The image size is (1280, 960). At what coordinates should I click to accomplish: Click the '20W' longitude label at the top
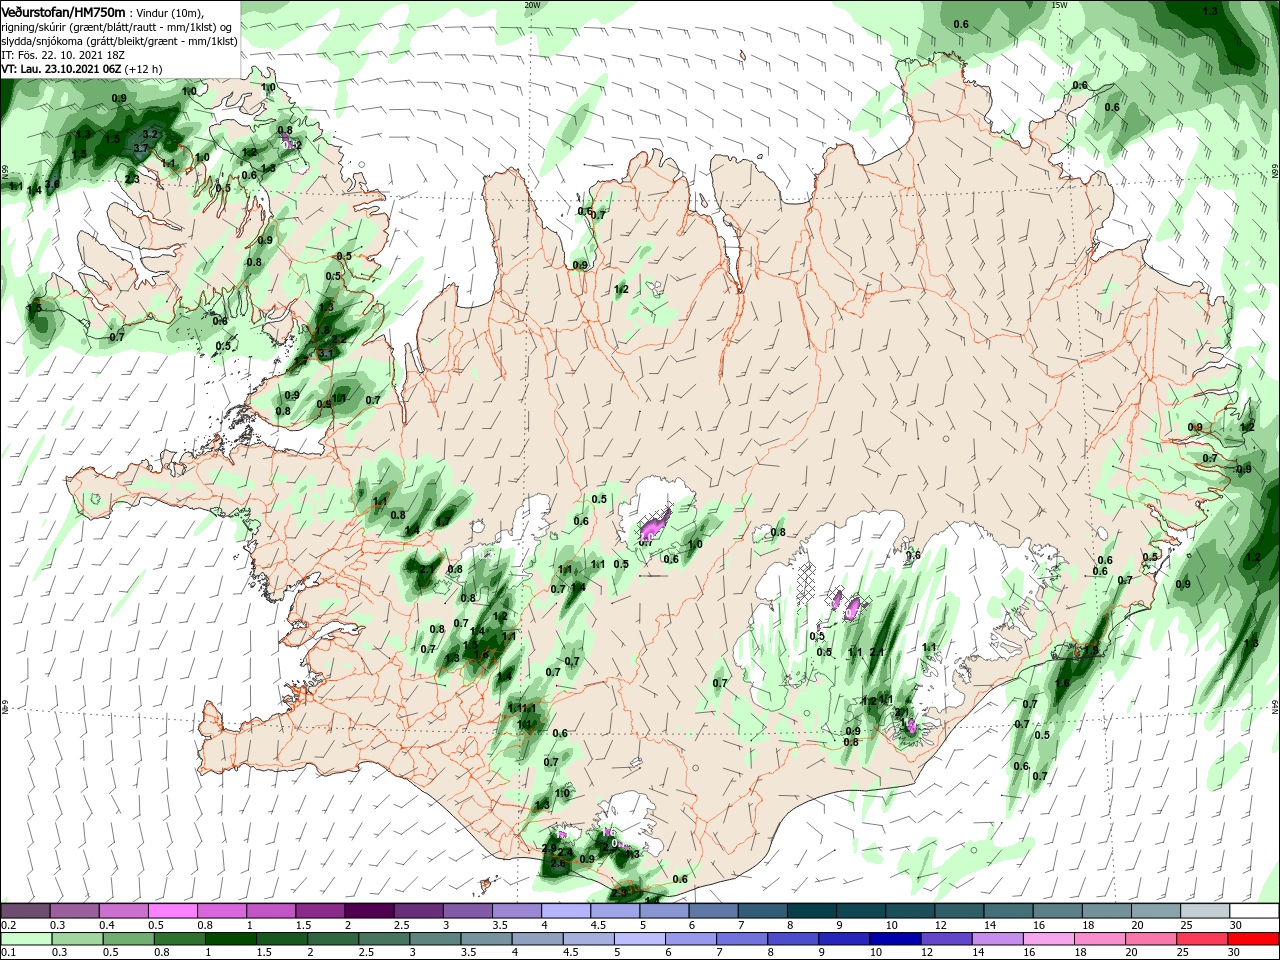click(532, 5)
